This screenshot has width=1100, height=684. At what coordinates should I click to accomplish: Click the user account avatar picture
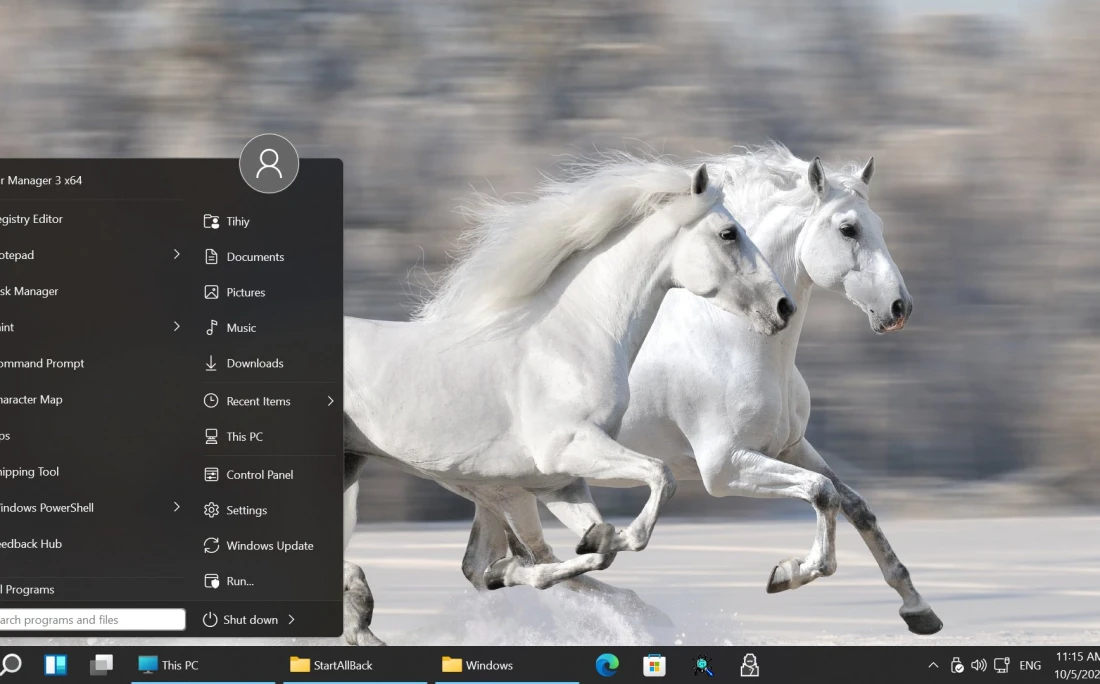click(269, 163)
